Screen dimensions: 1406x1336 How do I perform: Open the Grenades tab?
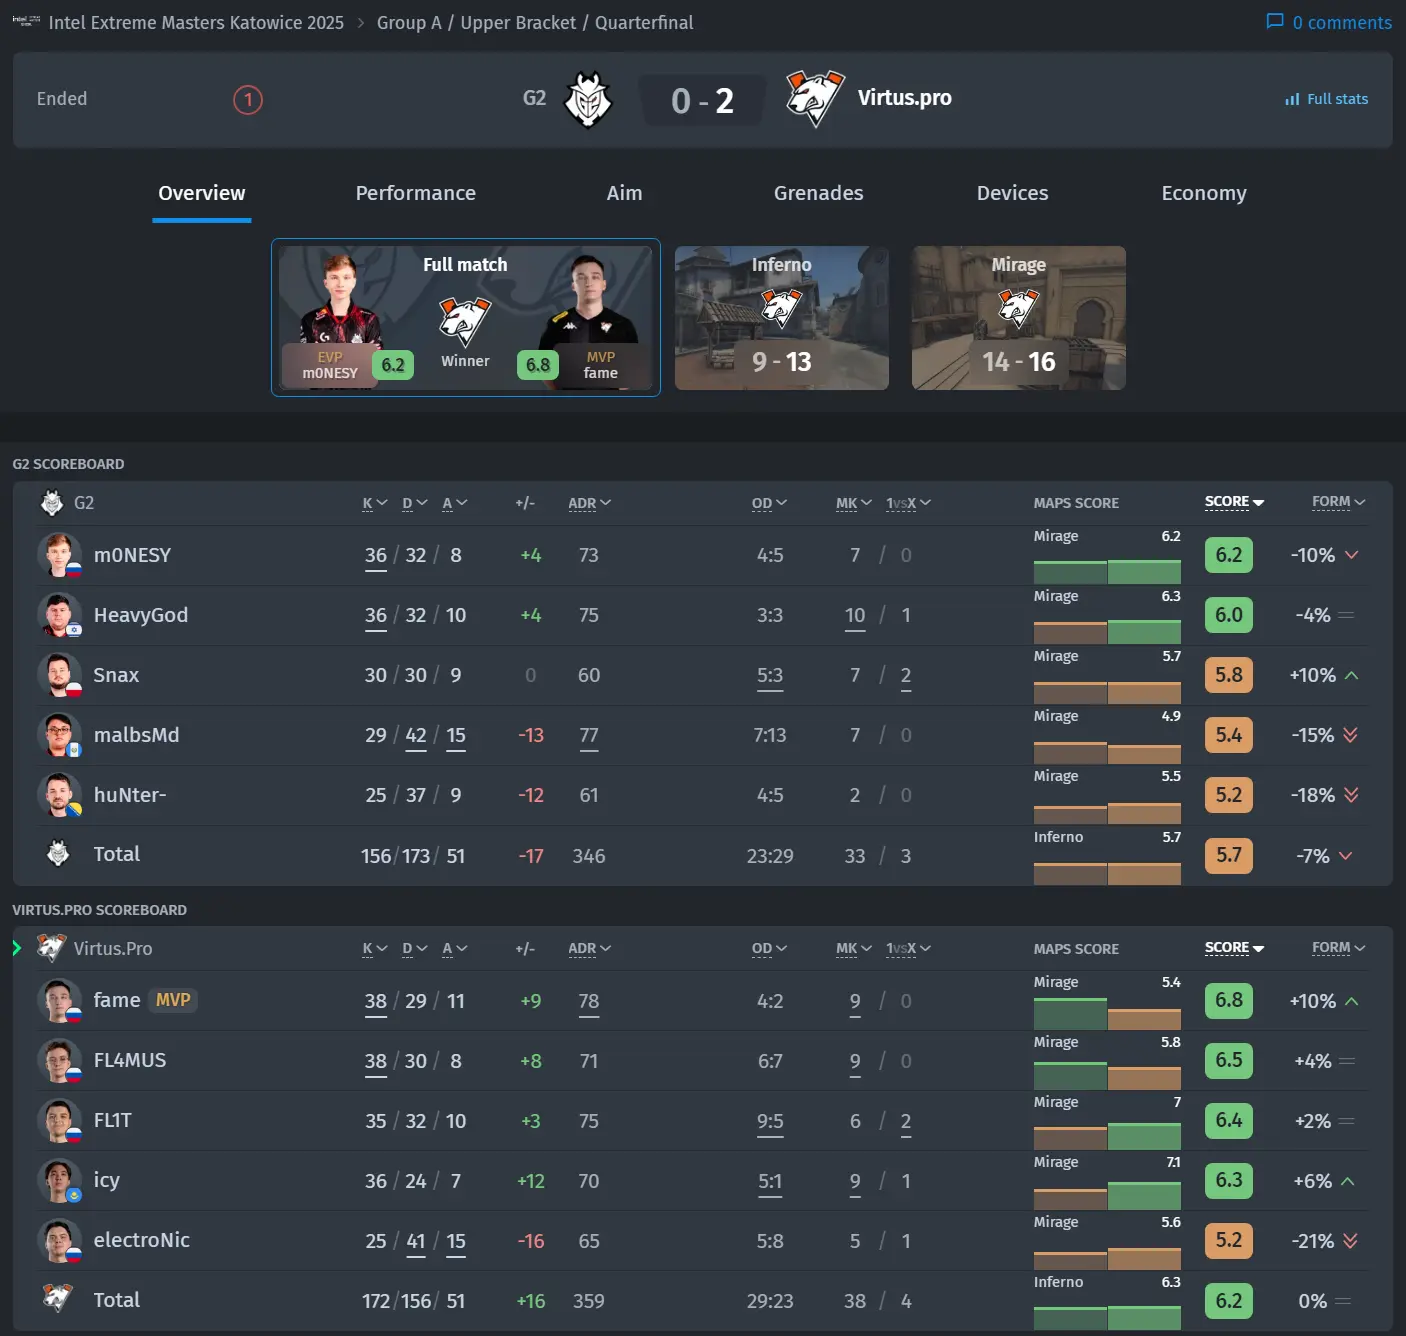[818, 193]
